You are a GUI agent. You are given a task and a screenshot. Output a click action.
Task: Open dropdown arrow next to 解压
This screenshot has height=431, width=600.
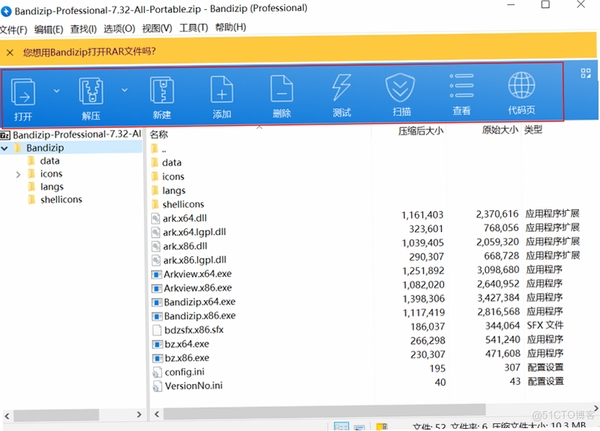click(124, 90)
